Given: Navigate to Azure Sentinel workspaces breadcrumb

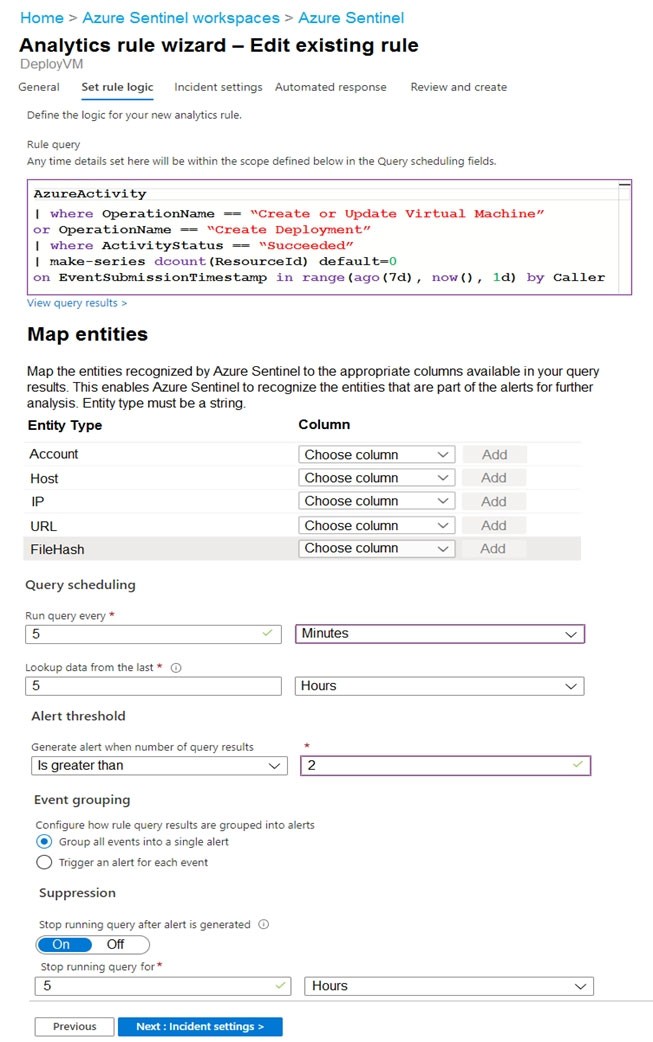Looking at the screenshot, I should click(x=181, y=18).
